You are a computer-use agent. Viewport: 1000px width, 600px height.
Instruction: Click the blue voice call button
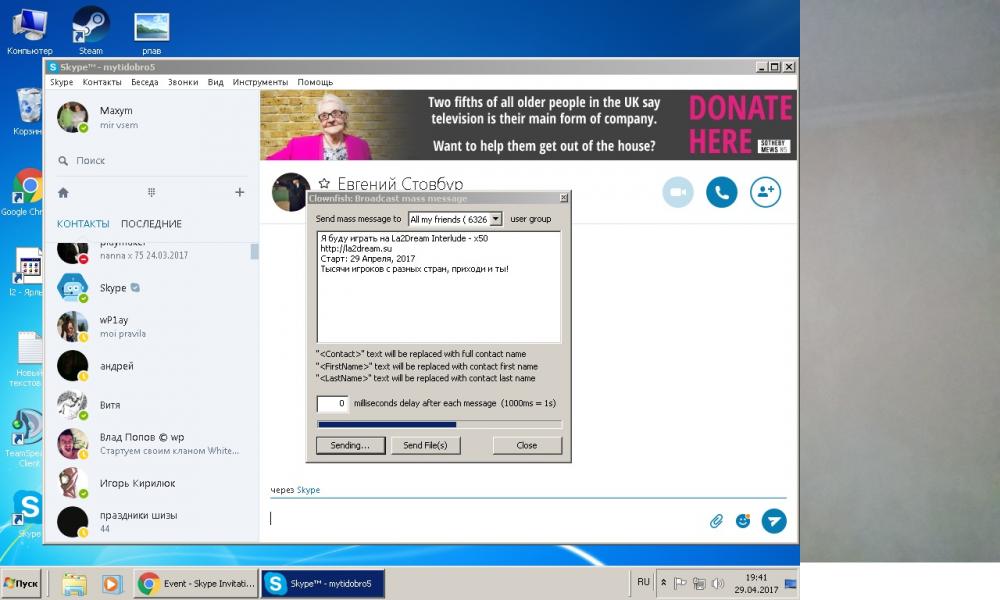(721, 192)
